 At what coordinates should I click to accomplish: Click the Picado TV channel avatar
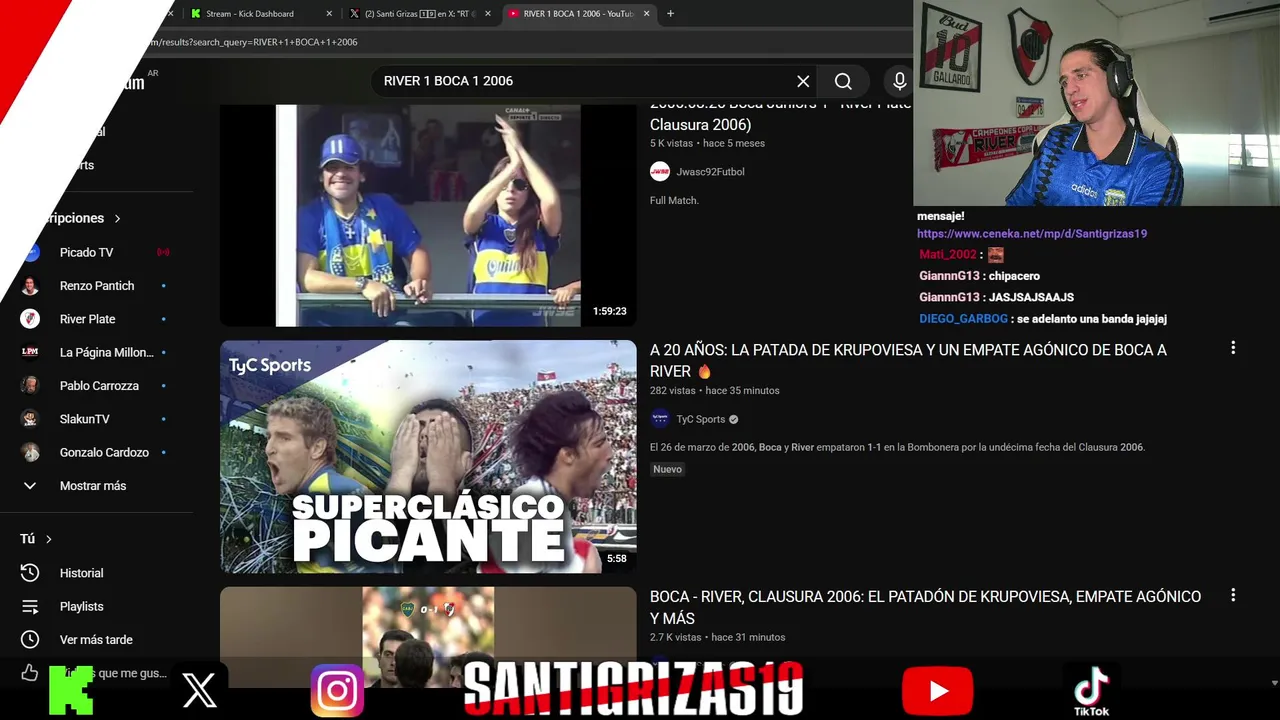[x=31, y=253]
